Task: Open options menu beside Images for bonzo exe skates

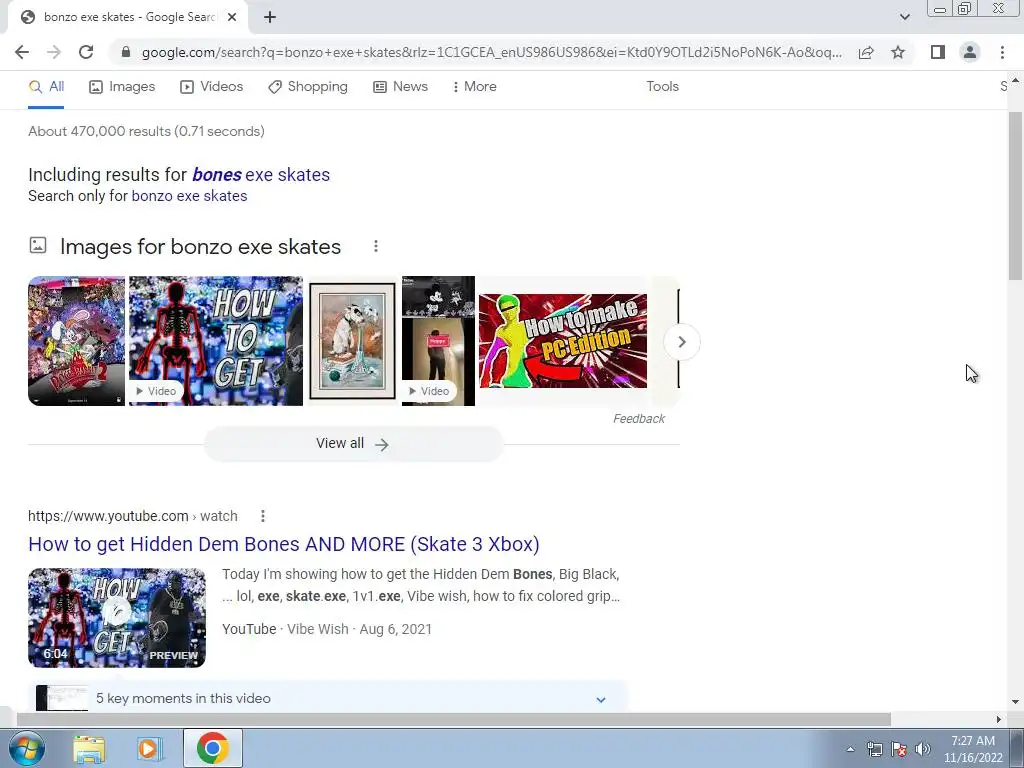Action: (376, 246)
